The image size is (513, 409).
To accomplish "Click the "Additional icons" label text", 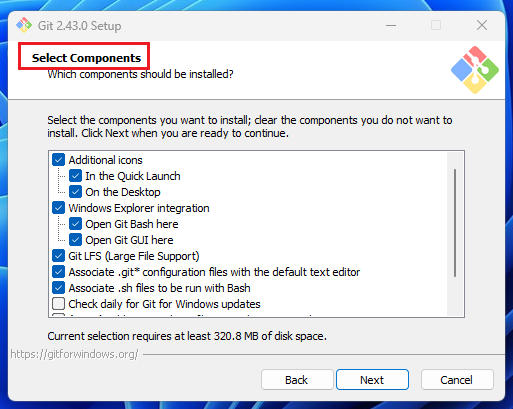I will [x=105, y=160].
